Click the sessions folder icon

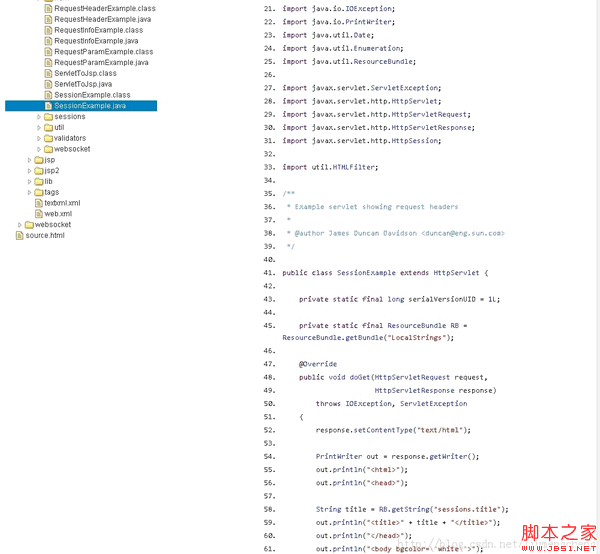tap(48, 117)
